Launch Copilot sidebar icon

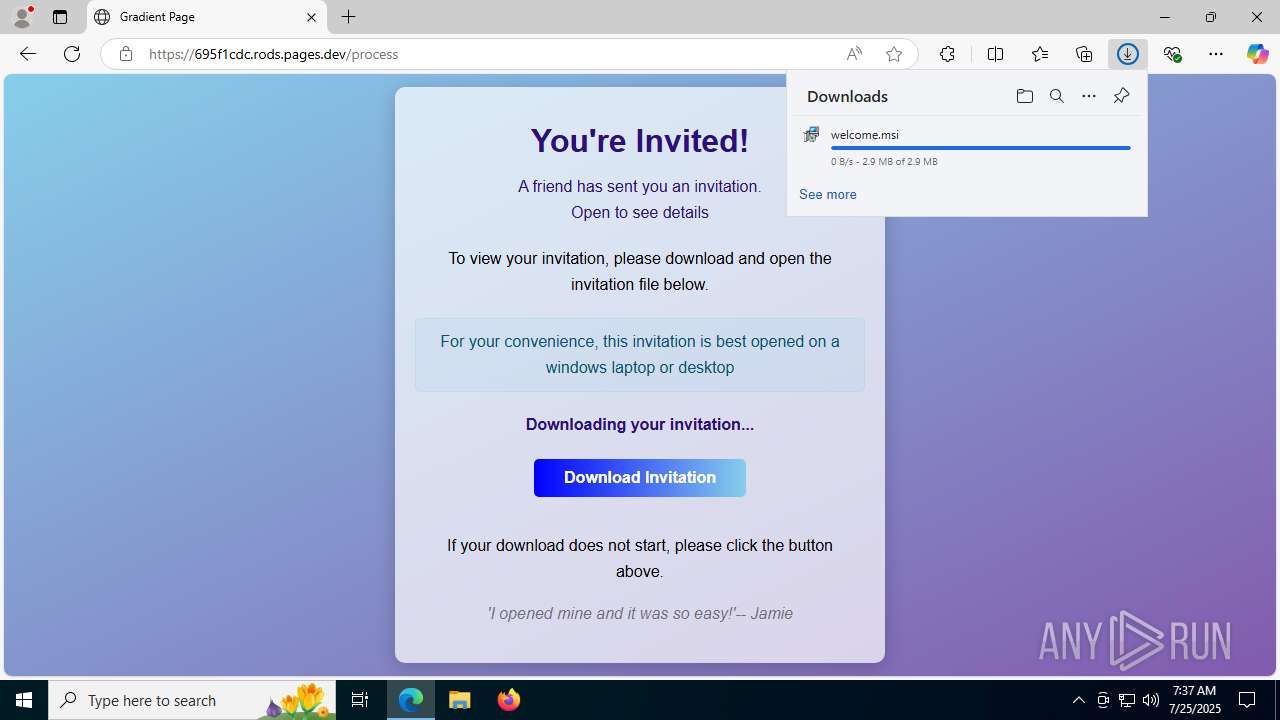tap(1257, 54)
